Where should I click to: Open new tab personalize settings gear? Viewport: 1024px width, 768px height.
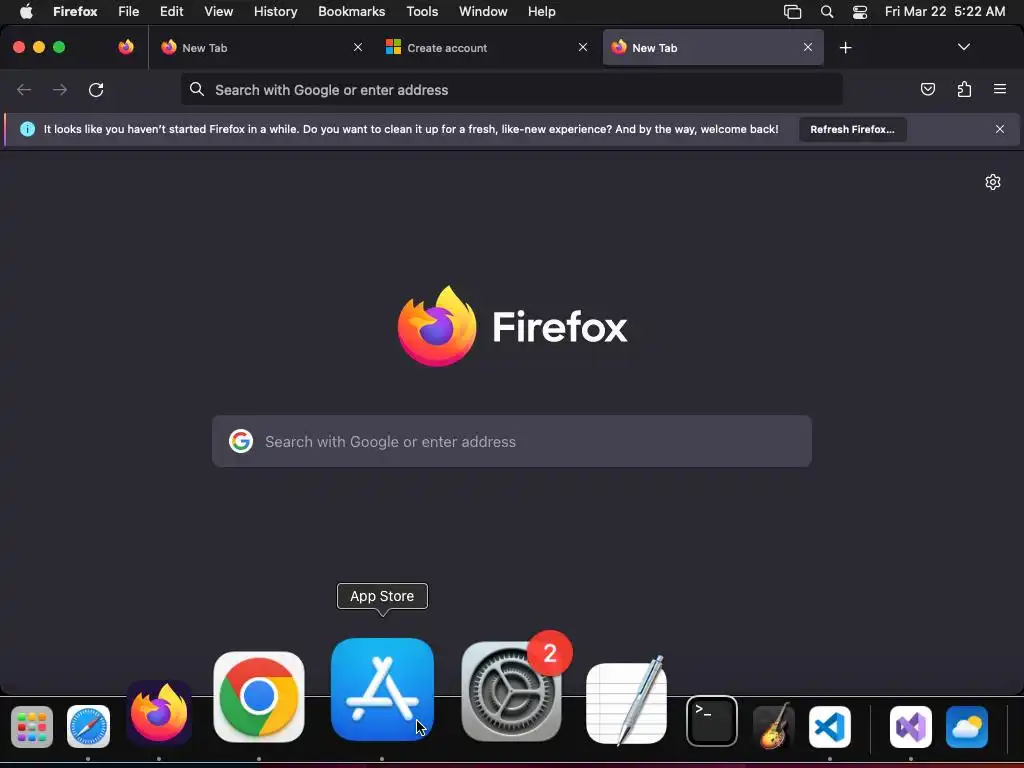tap(993, 182)
